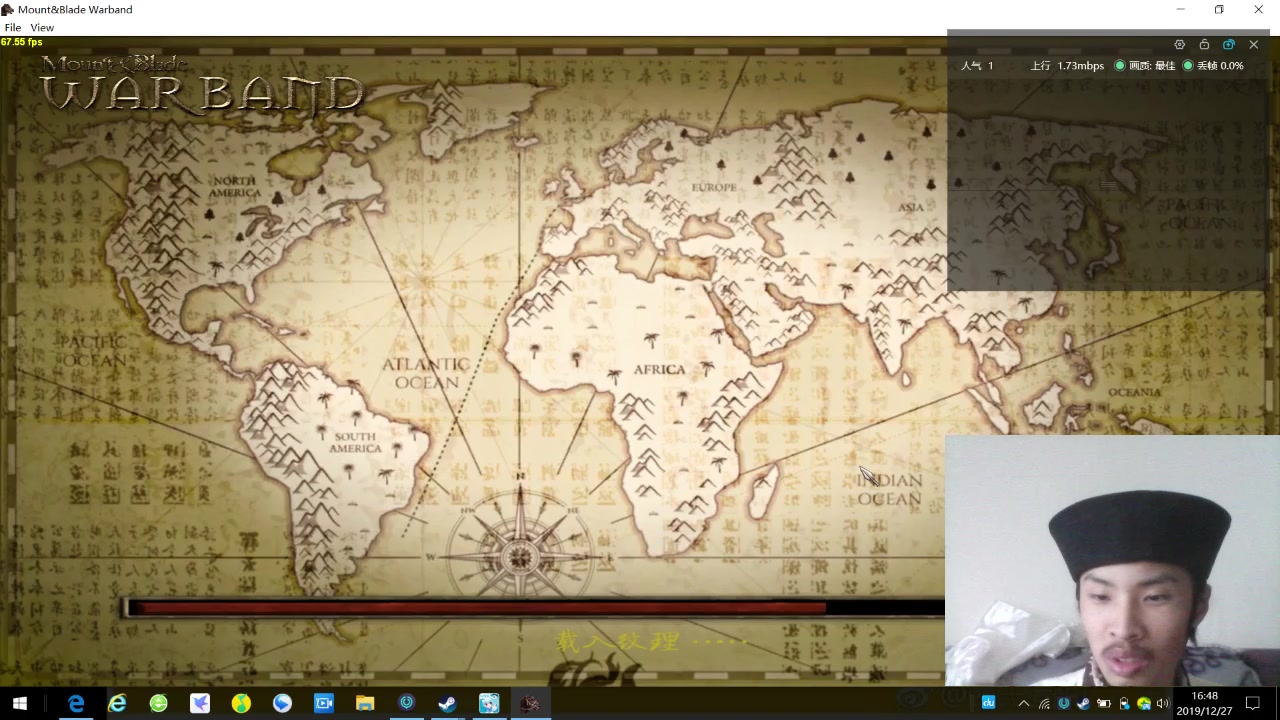This screenshot has width=1280, height=720.
Task: Click the 67.55 fps counter text
Action: (22, 42)
